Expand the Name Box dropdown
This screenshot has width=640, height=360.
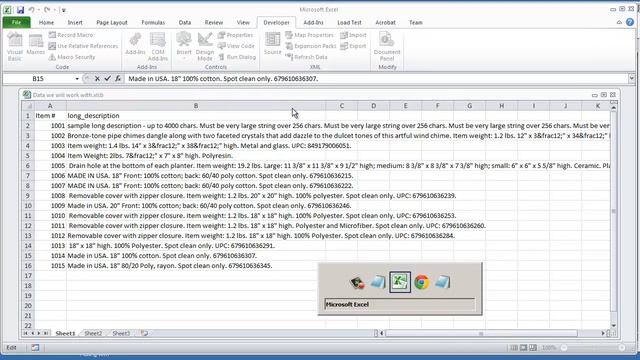click(77, 79)
